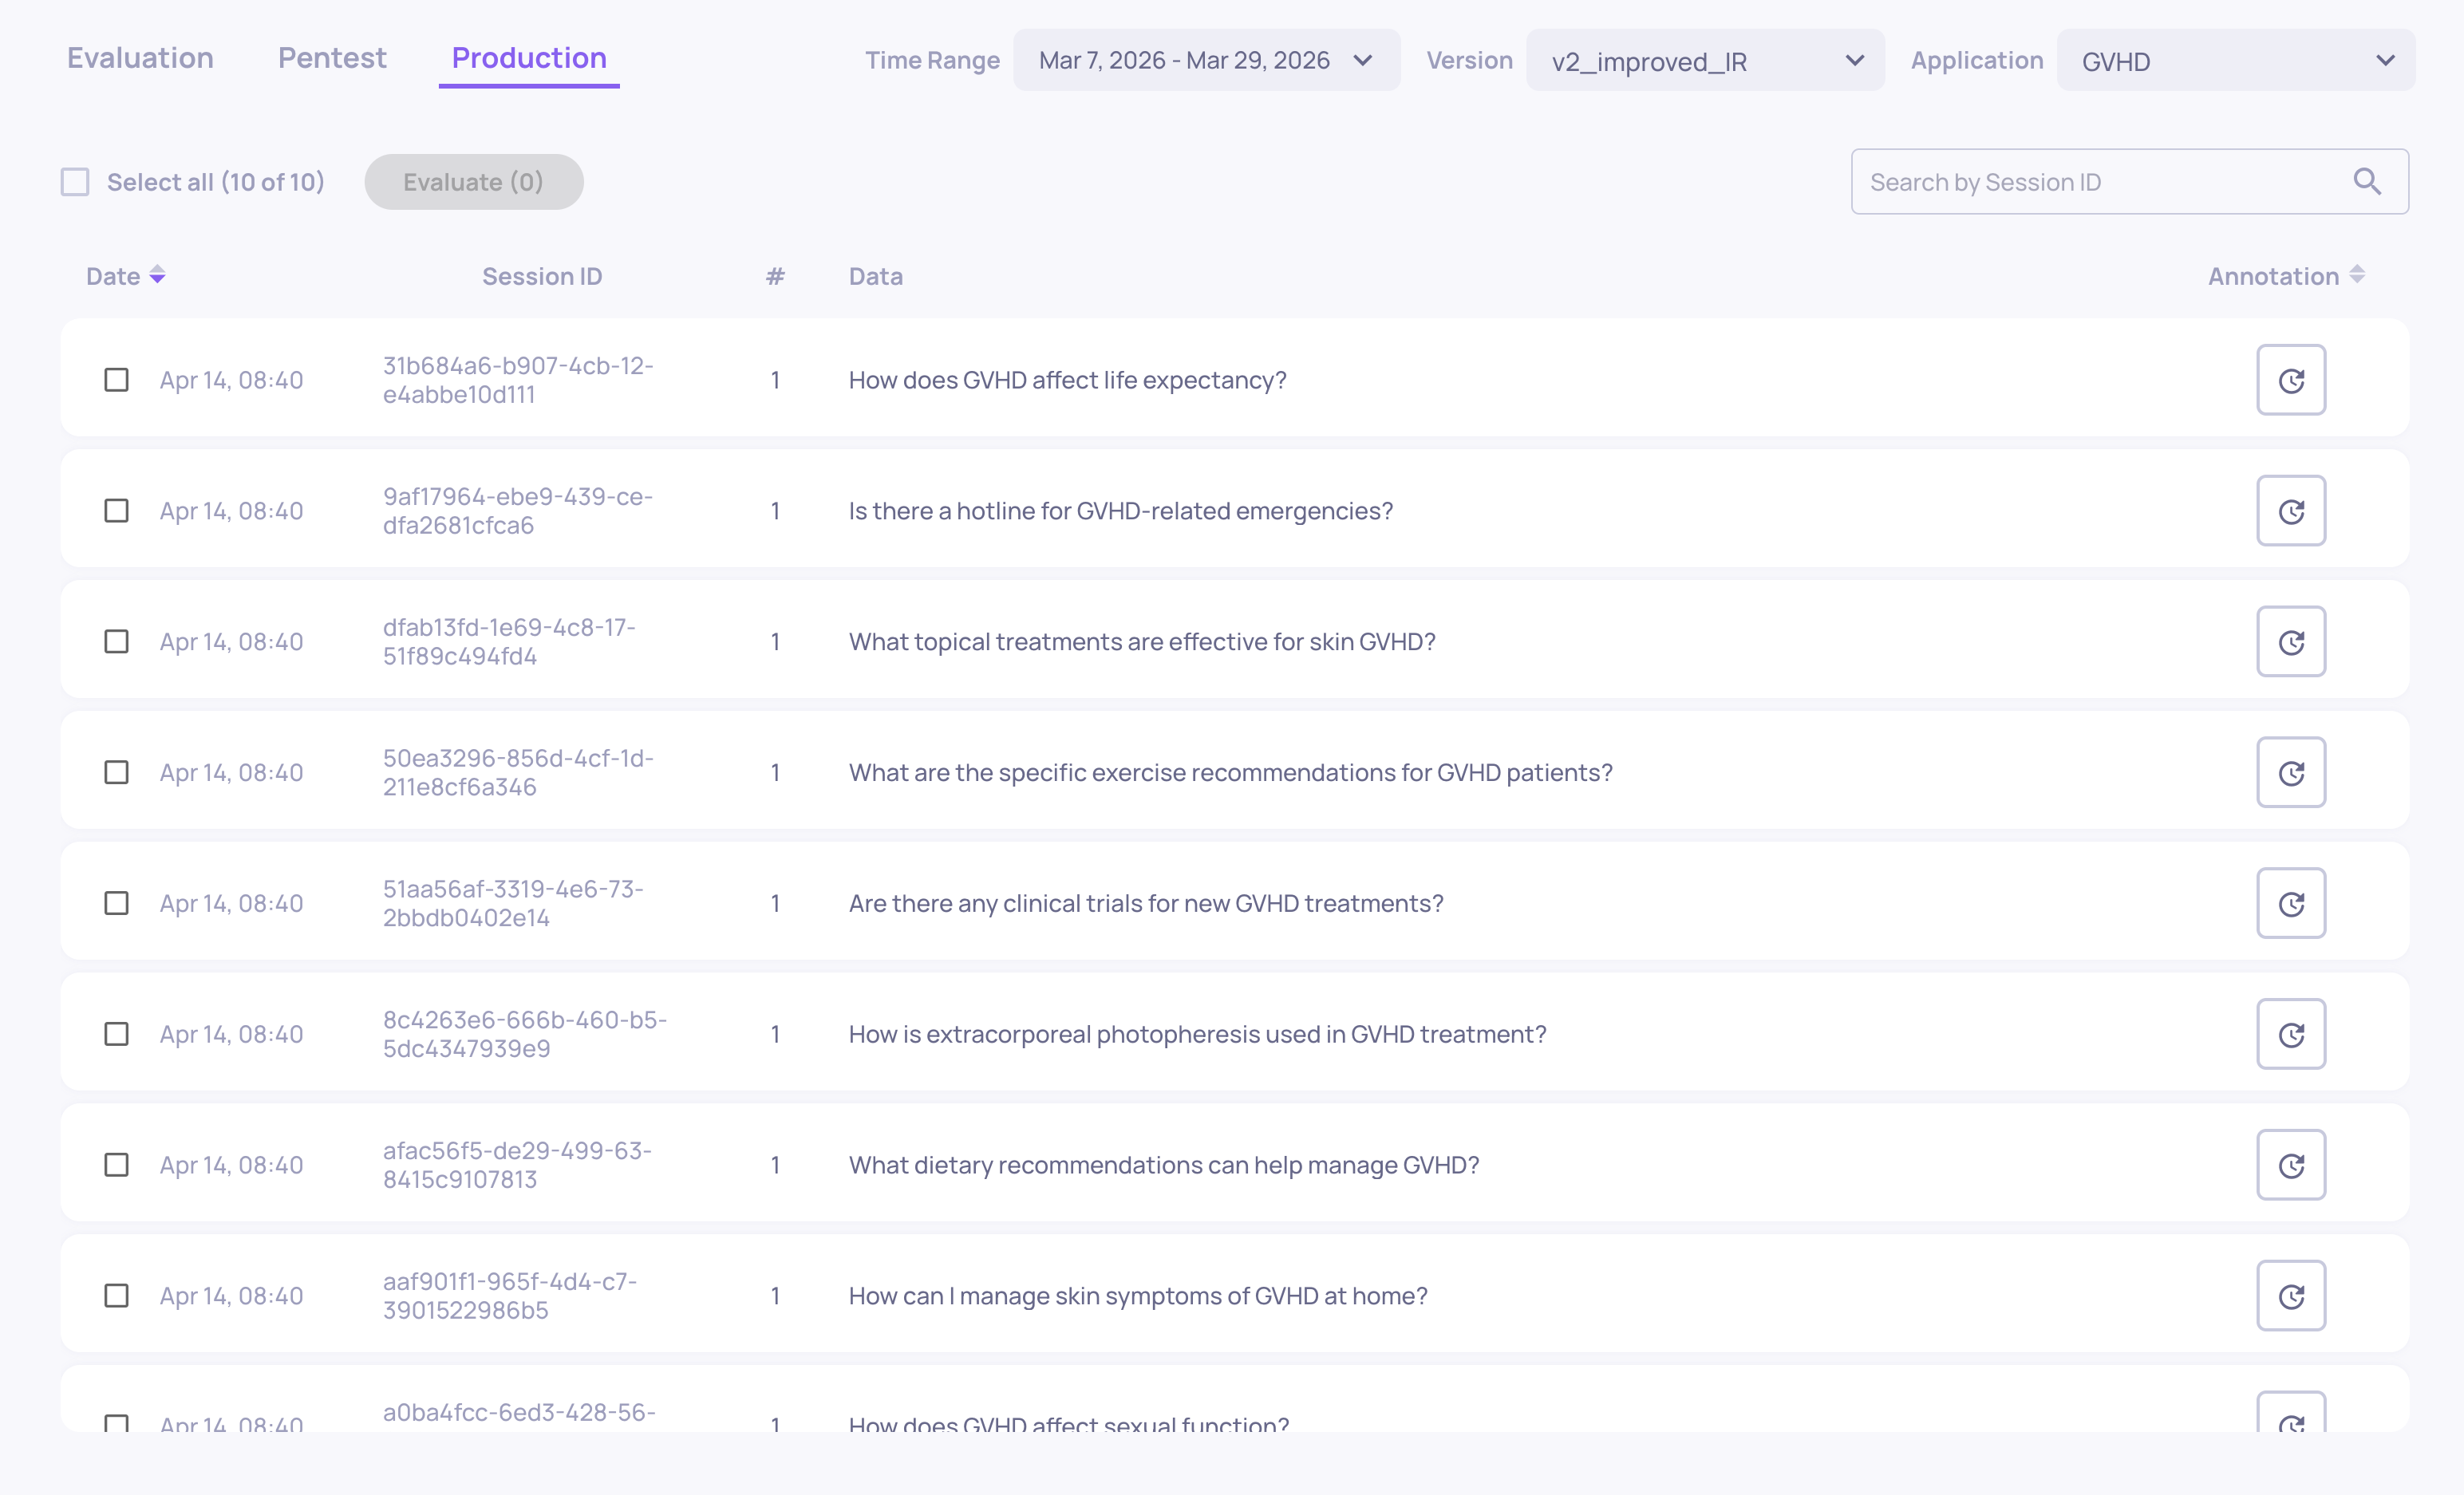
Task: Open annotation for extracorporeal photopheresis row
Action: [x=2290, y=1034]
